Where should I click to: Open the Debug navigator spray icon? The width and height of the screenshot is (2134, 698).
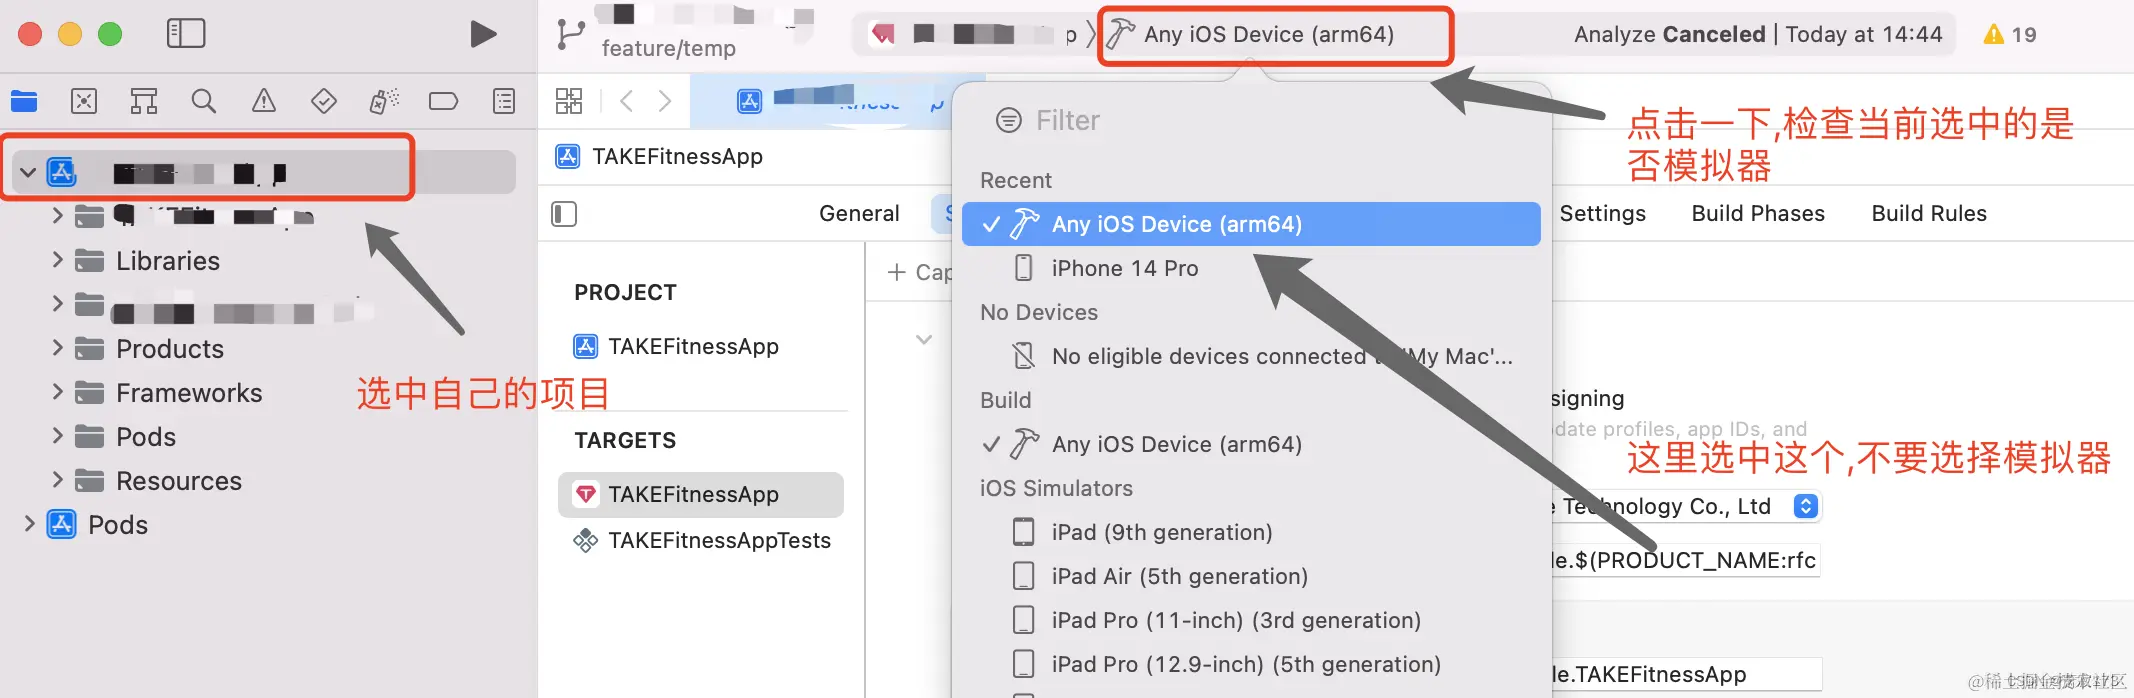384,101
